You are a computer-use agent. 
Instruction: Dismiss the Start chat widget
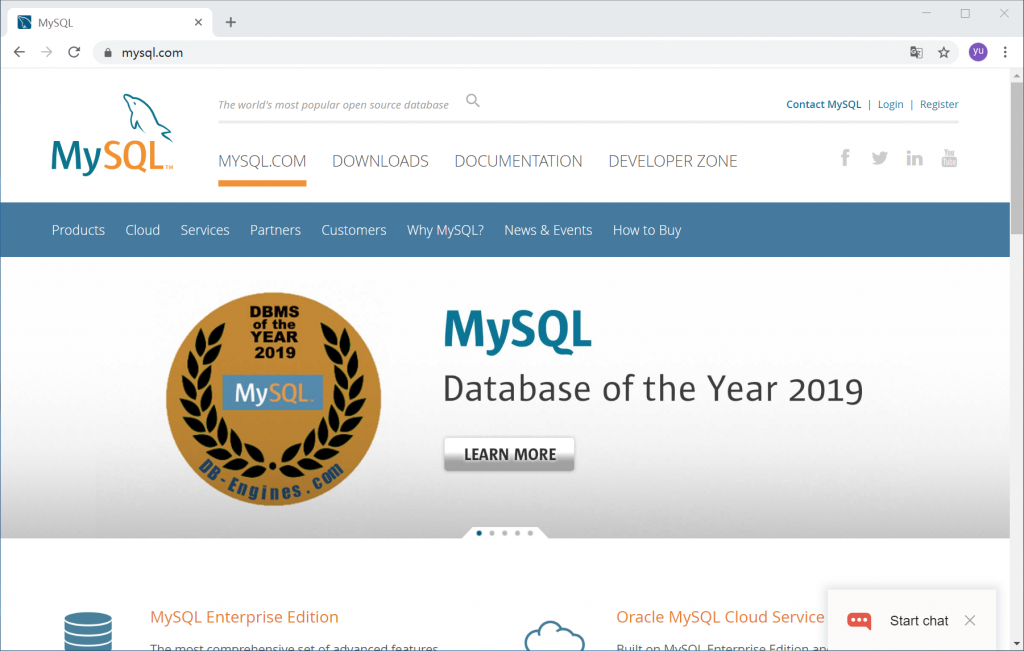coord(969,621)
